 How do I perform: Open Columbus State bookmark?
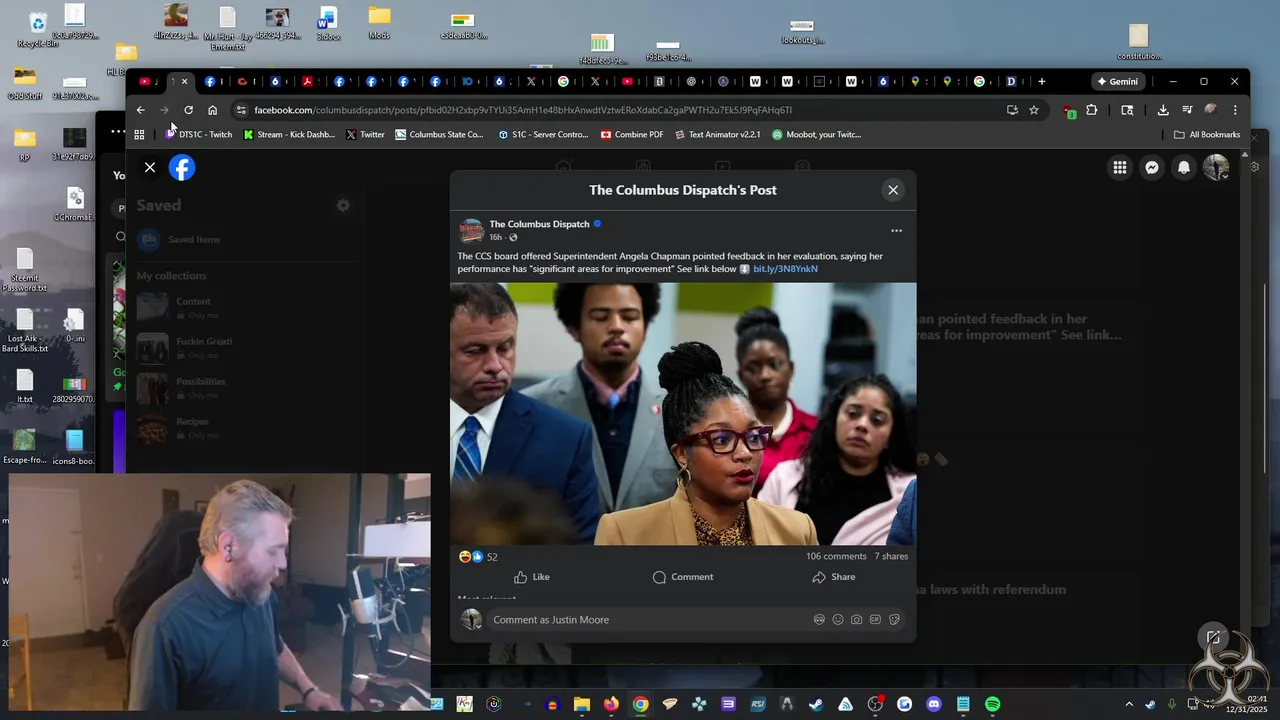click(x=439, y=135)
